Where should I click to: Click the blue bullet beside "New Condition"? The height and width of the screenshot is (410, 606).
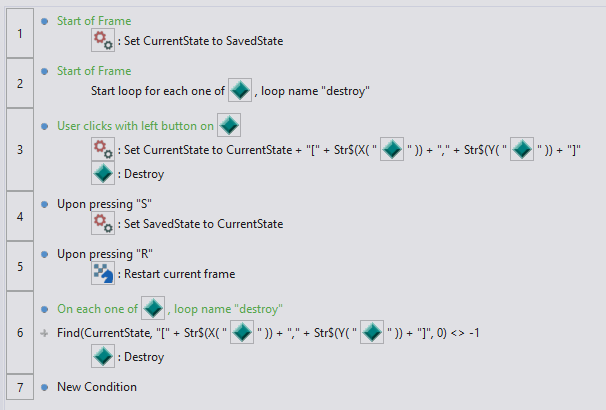click(x=46, y=387)
